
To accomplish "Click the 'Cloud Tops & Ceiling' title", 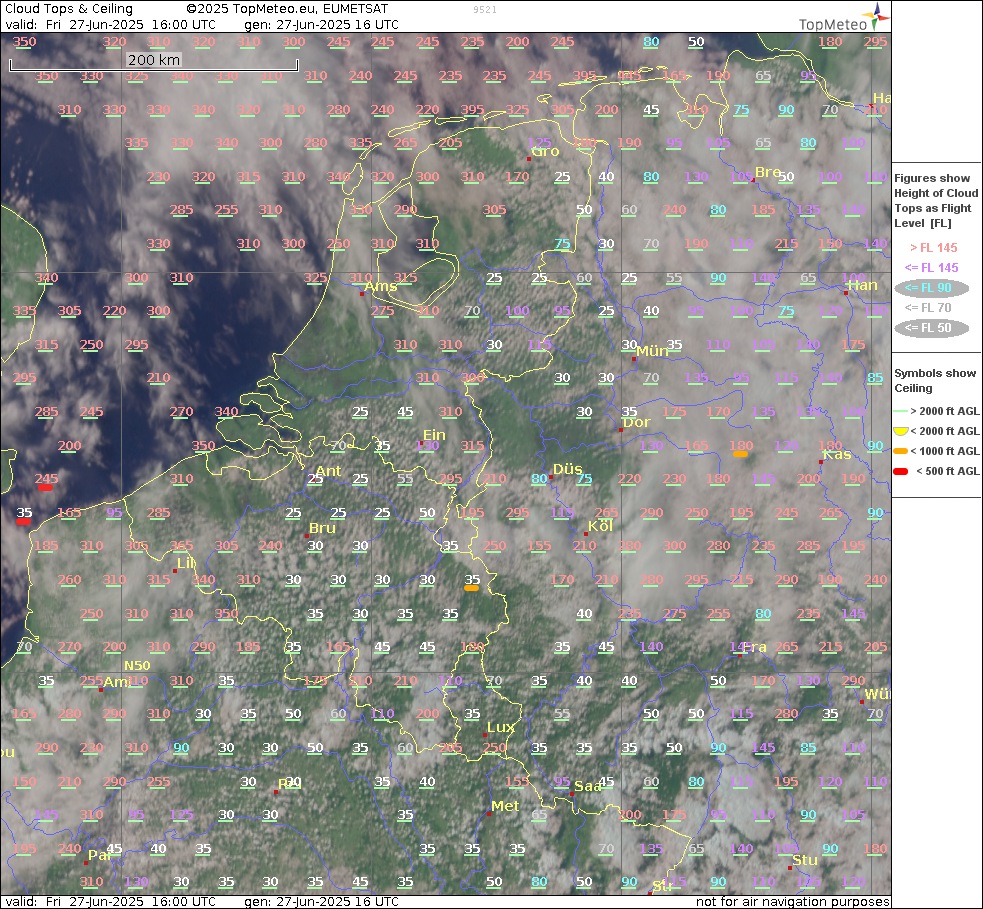I will pyautogui.click(x=69, y=9).
